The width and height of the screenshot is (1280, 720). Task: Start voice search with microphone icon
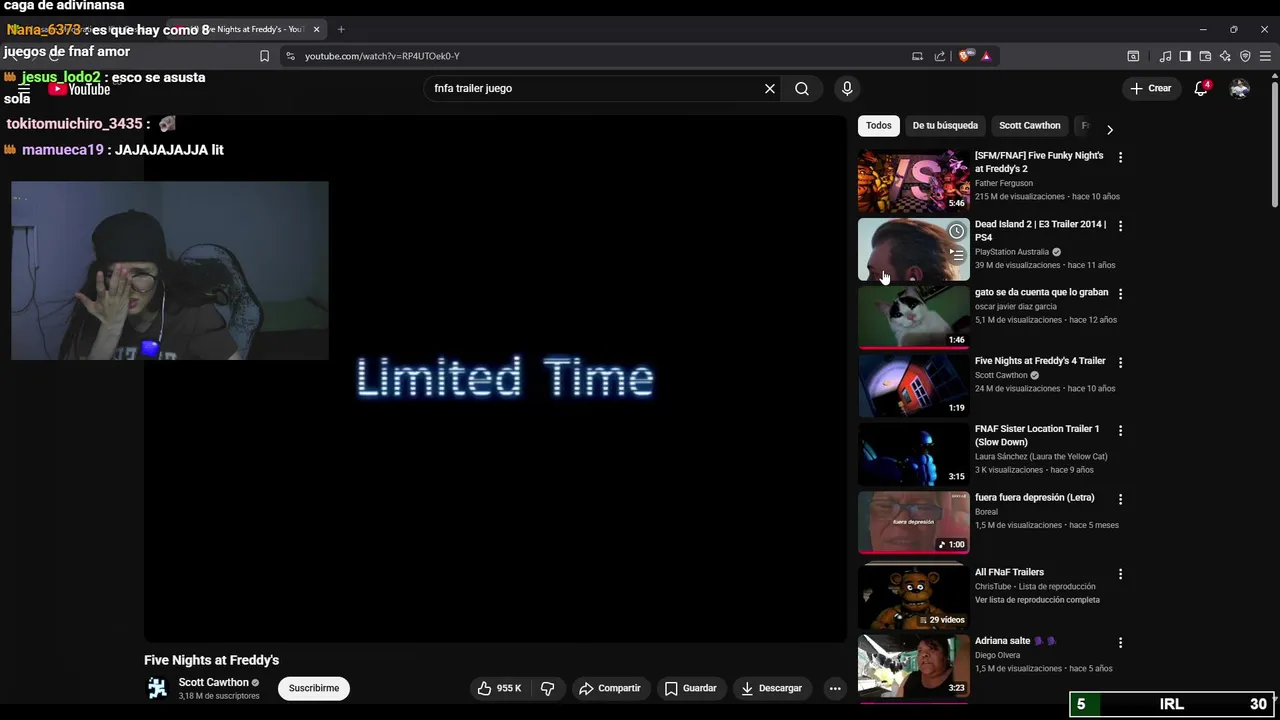(x=847, y=88)
